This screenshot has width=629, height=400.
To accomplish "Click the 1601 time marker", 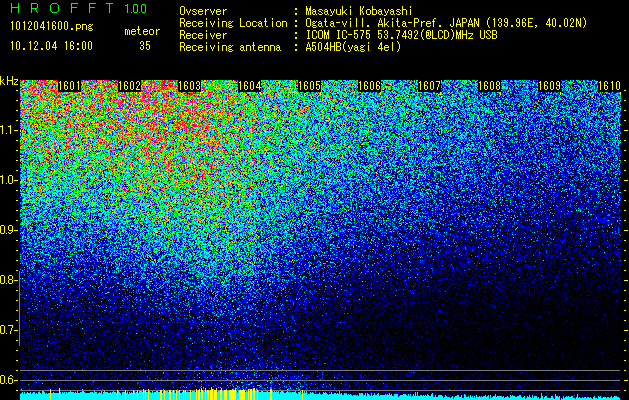I will click(69, 86).
